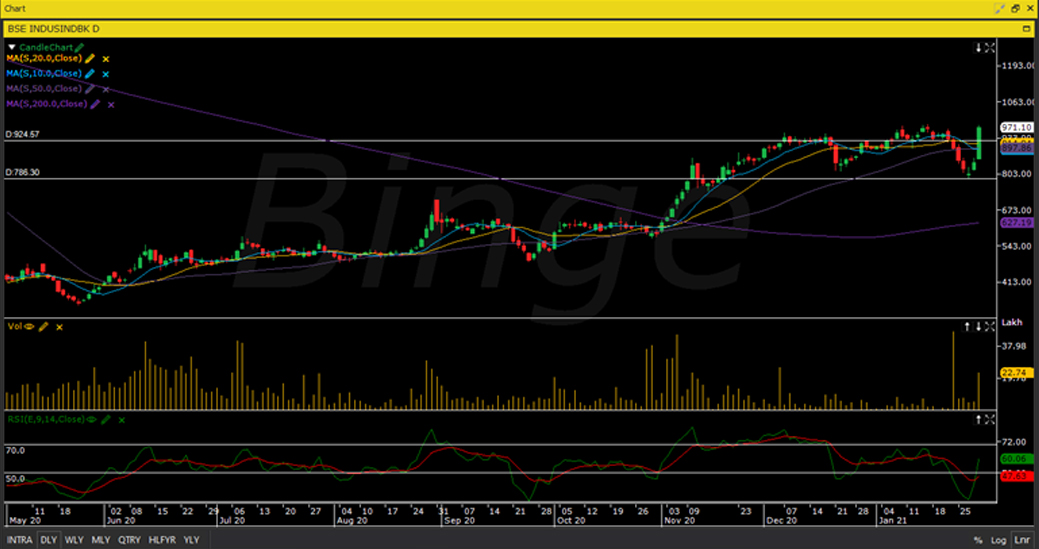The width and height of the screenshot is (1039, 549).
Task: Click the MA(S,10.0,Close) legend label
Action: tap(44, 74)
